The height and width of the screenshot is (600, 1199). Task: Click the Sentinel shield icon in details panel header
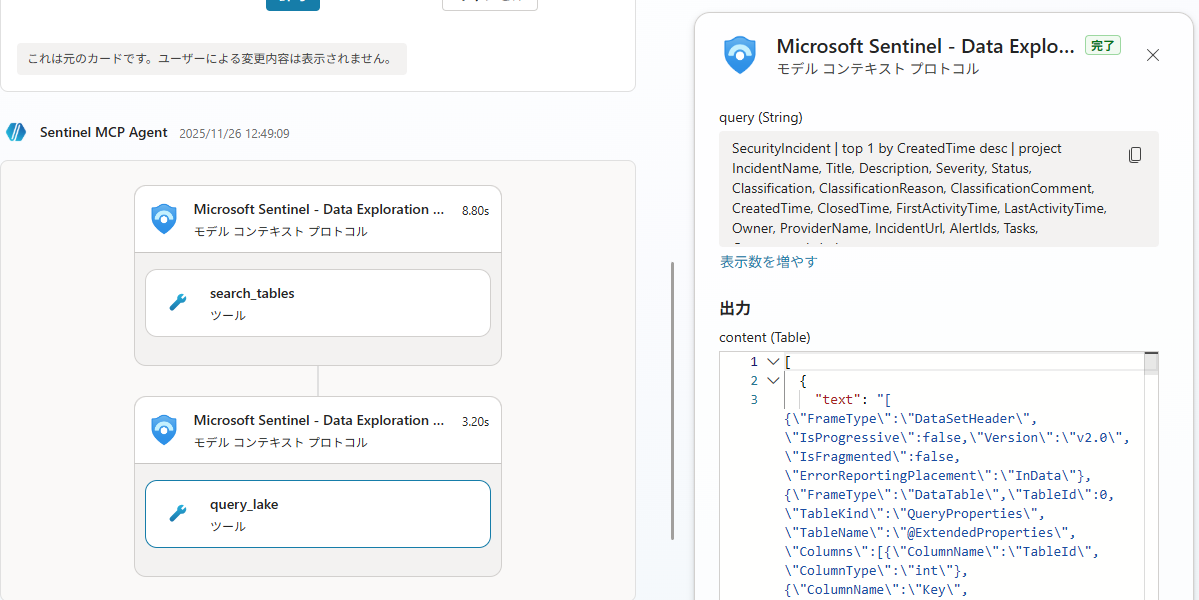pyautogui.click(x=740, y=55)
